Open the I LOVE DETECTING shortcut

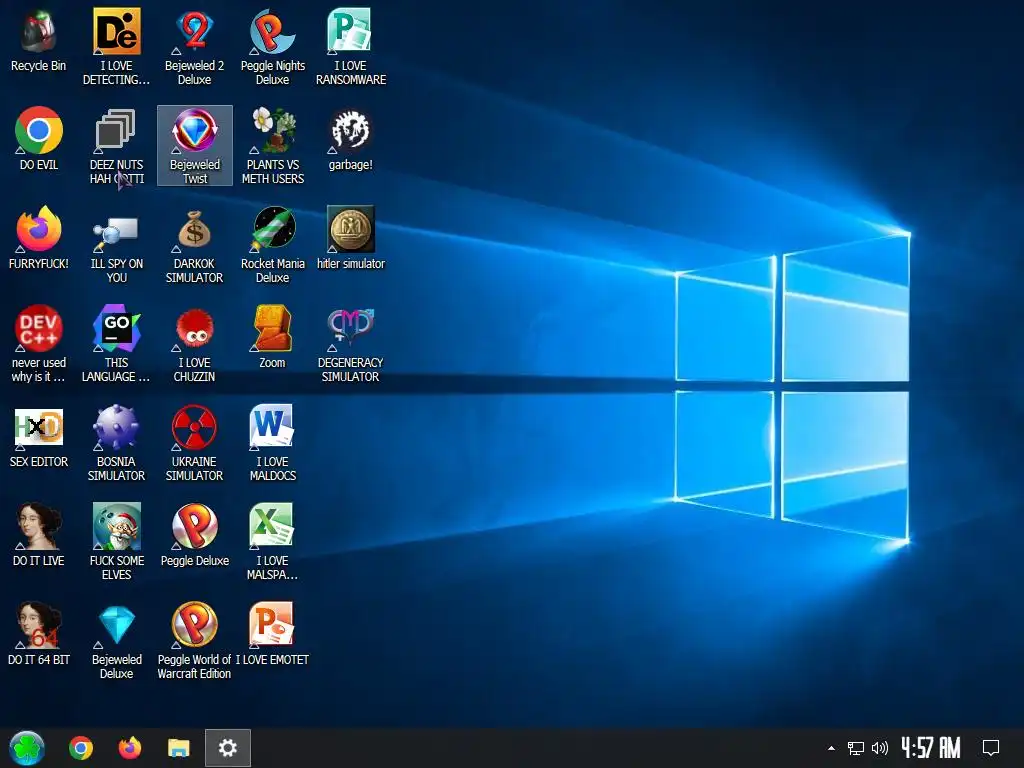click(116, 47)
